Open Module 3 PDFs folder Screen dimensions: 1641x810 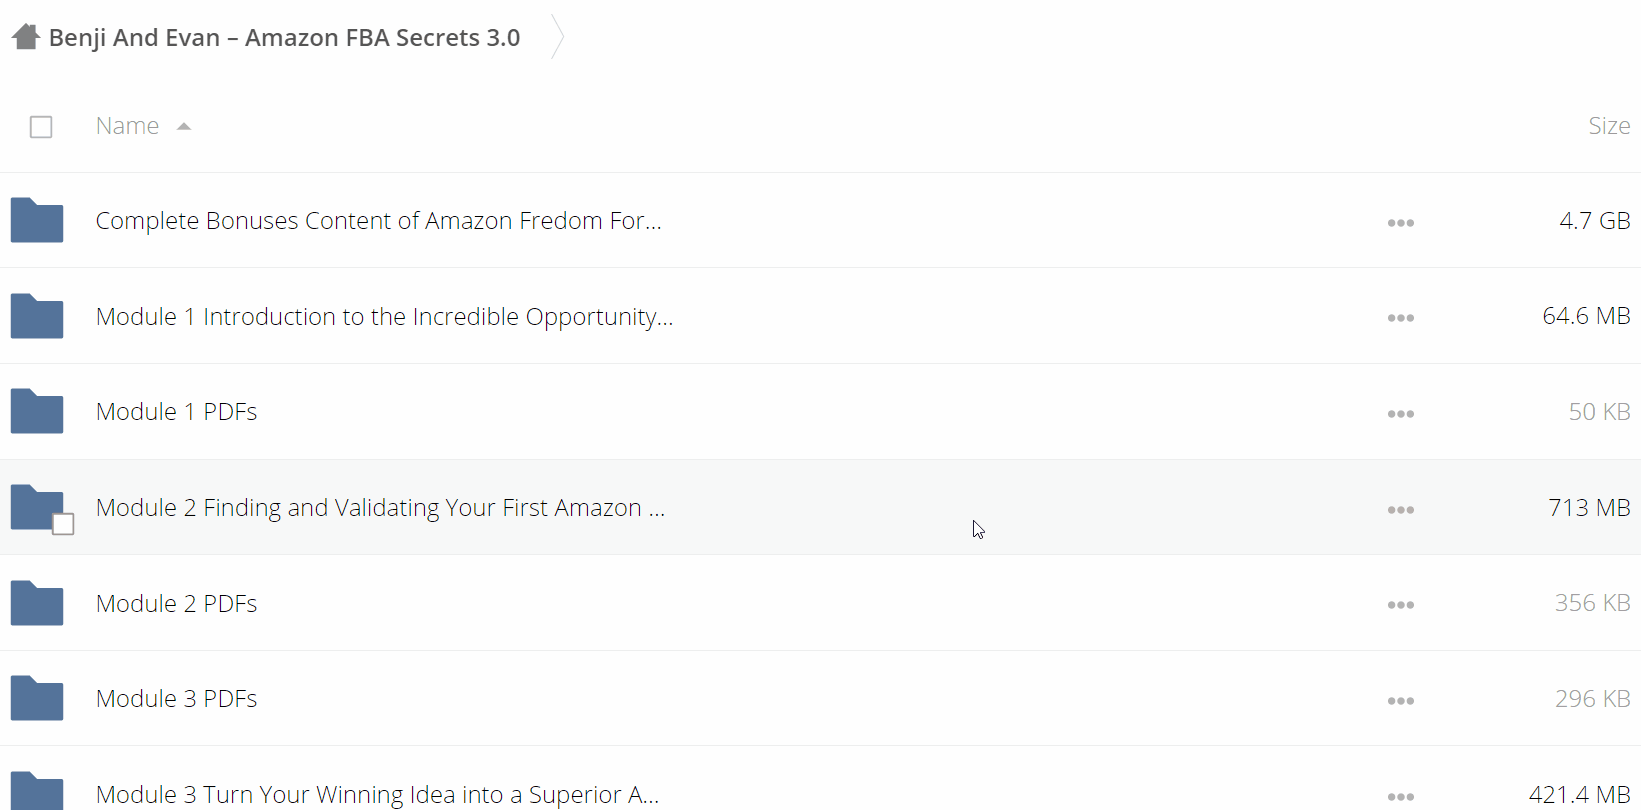tap(176, 698)
